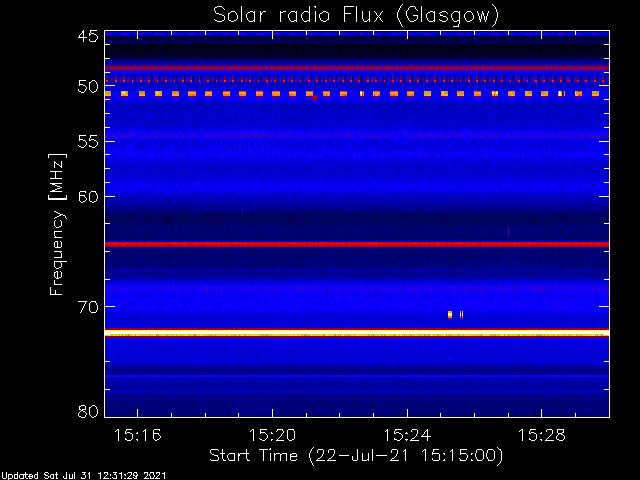Select the '50' frequency axis label
The height and width of the screenshot is (480, 640).
click(x=88, y=87)
